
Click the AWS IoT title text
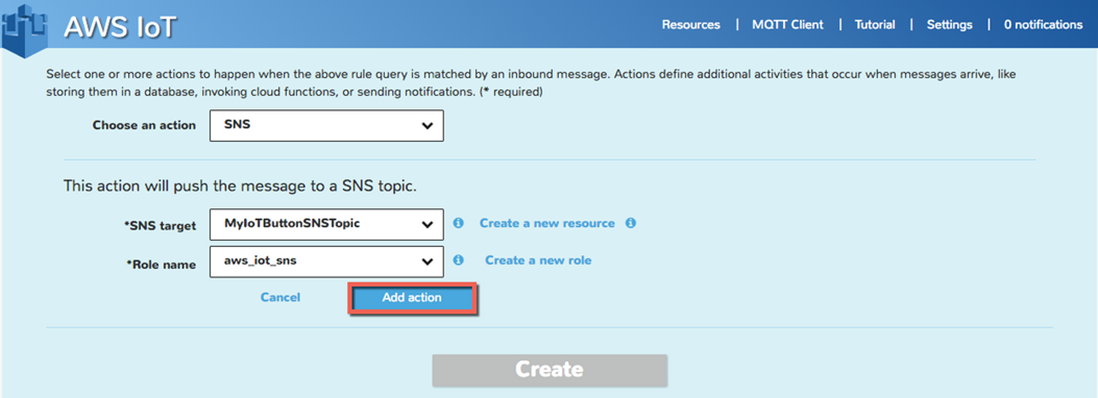pos(120,28)
